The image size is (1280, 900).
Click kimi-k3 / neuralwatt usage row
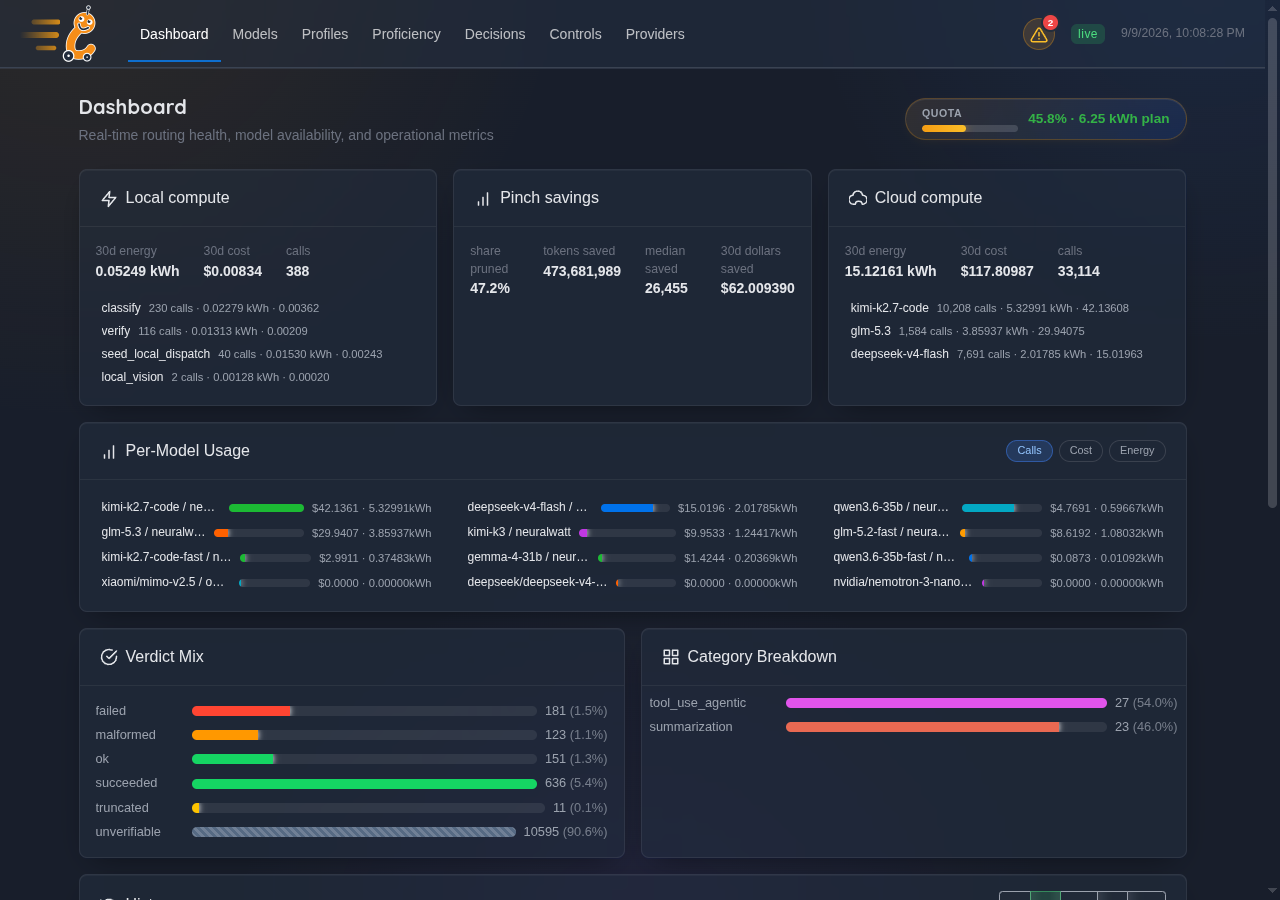coord(632,534)
